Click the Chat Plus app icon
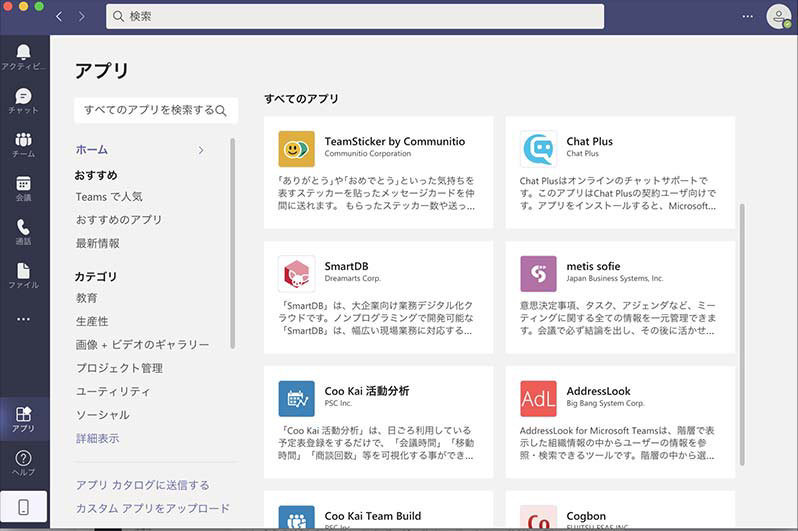798x531 pixels. pyautogui.click(x=538, y=149)
